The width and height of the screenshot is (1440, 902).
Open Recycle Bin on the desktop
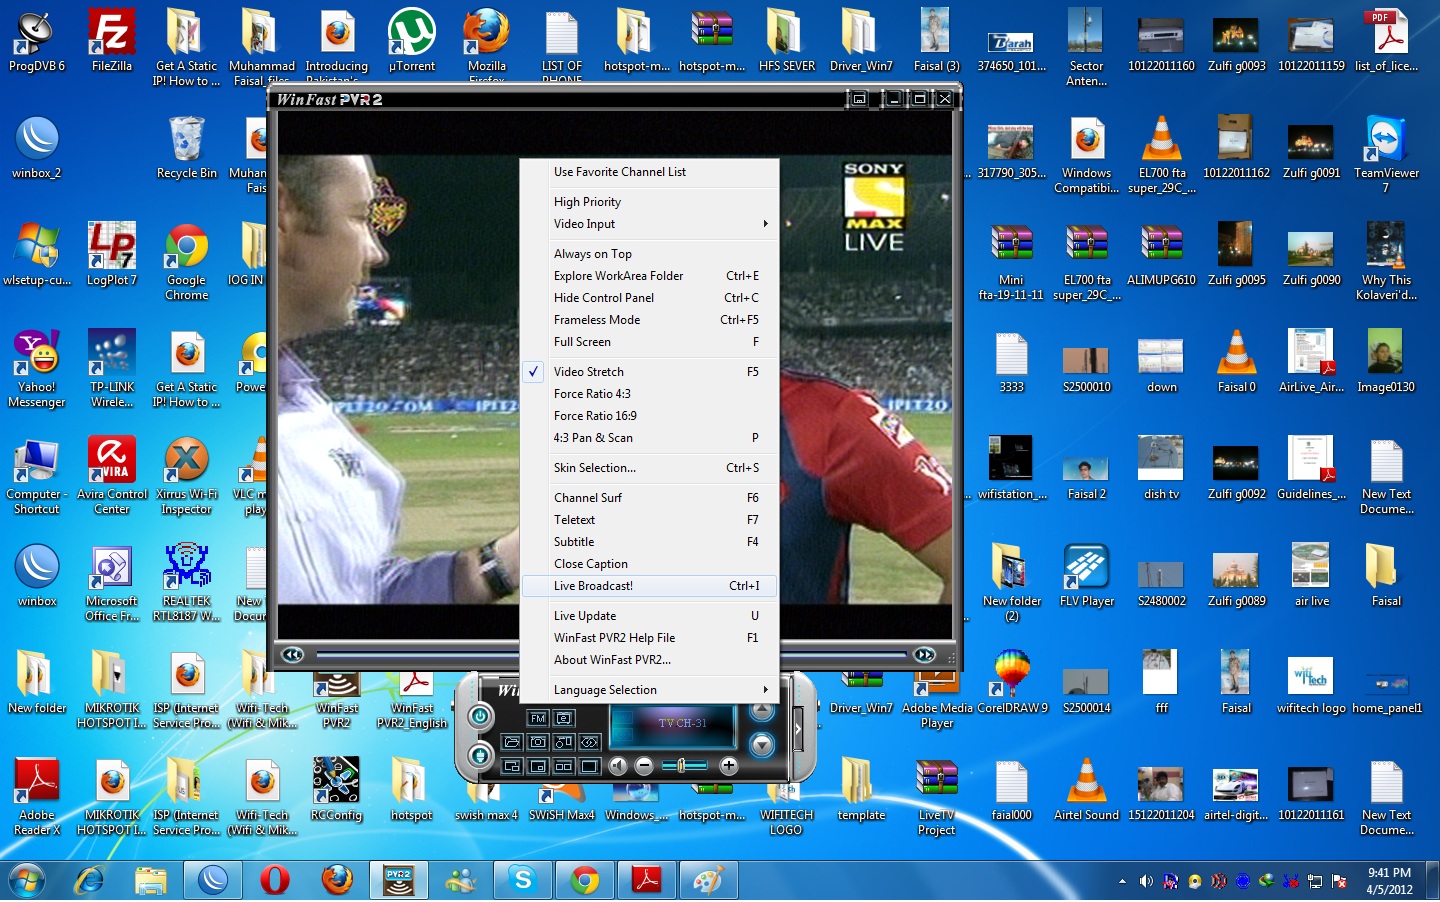click(x=187, y=148)
